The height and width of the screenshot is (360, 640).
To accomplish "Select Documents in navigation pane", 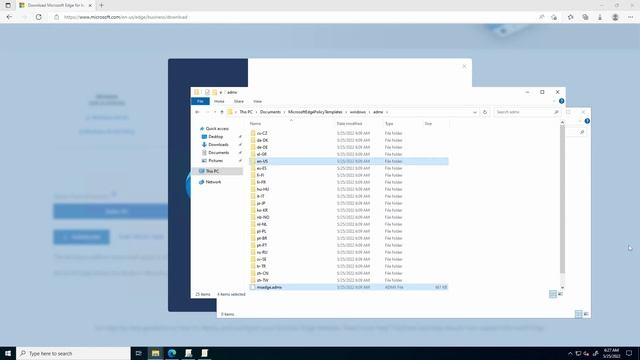I will tap(218, 153).
